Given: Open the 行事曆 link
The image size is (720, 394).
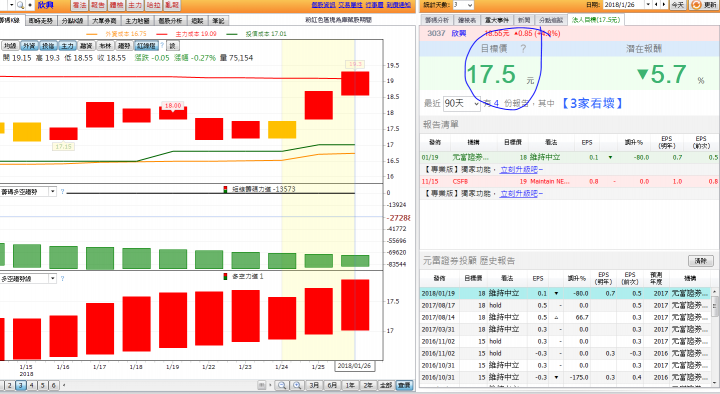Looking at the screenshot, I should click(x=374, y=5).
